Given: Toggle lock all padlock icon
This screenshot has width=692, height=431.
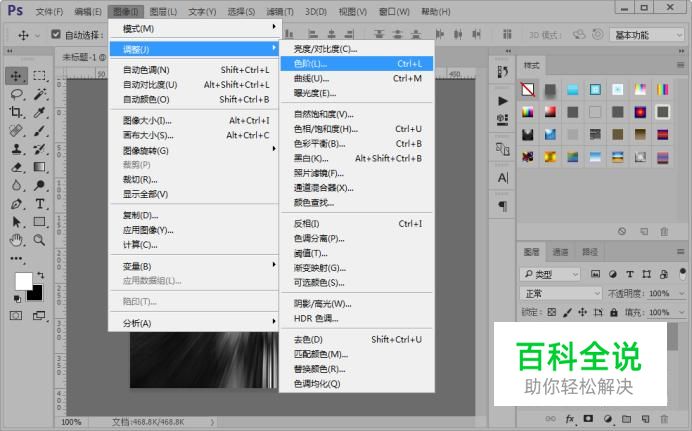Looking at the screenshot, I should [613, 312].
